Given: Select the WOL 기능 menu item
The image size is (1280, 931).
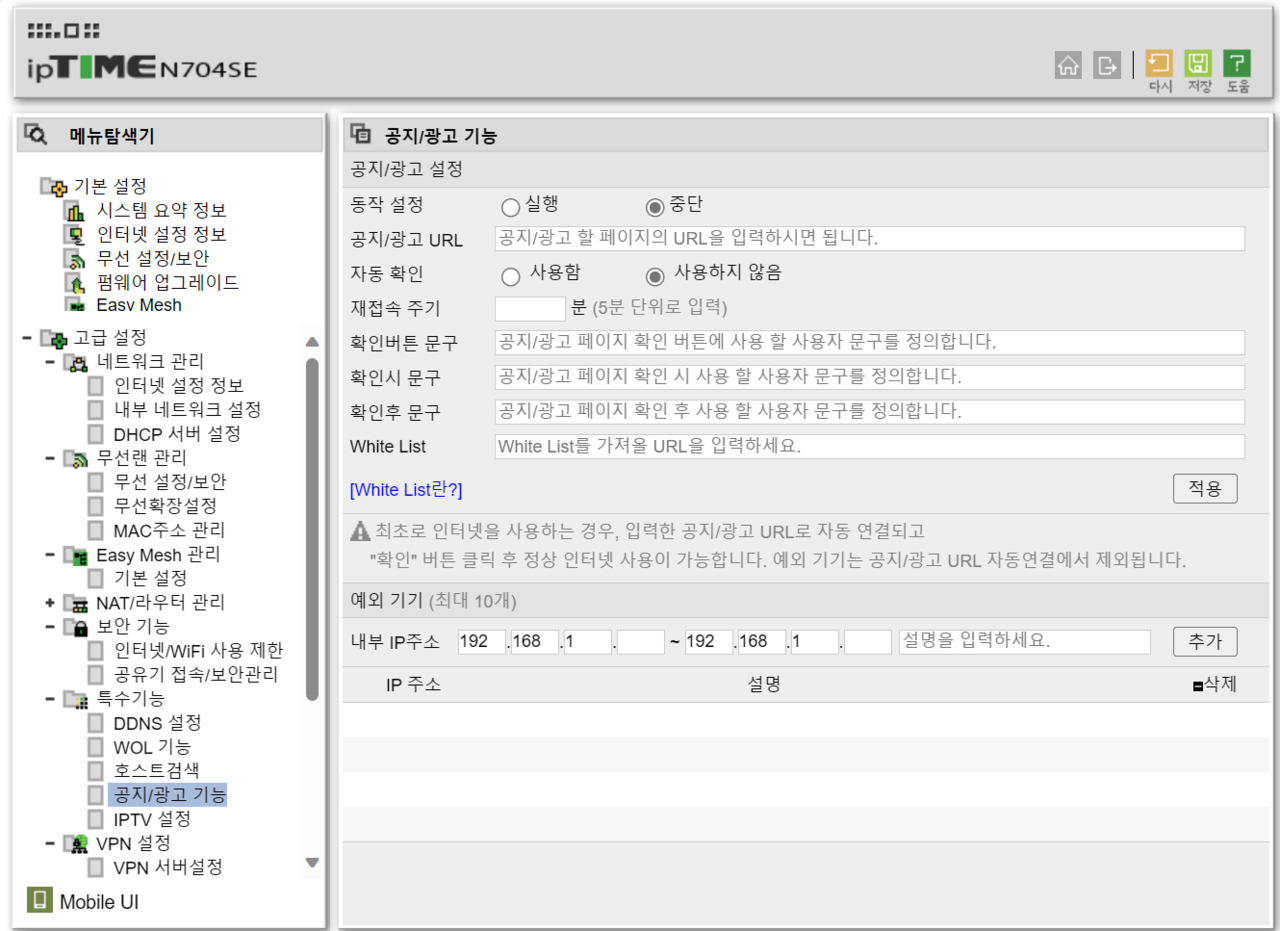Looking at the screenshot, I should pyautogui.click(x=151, y=747).
